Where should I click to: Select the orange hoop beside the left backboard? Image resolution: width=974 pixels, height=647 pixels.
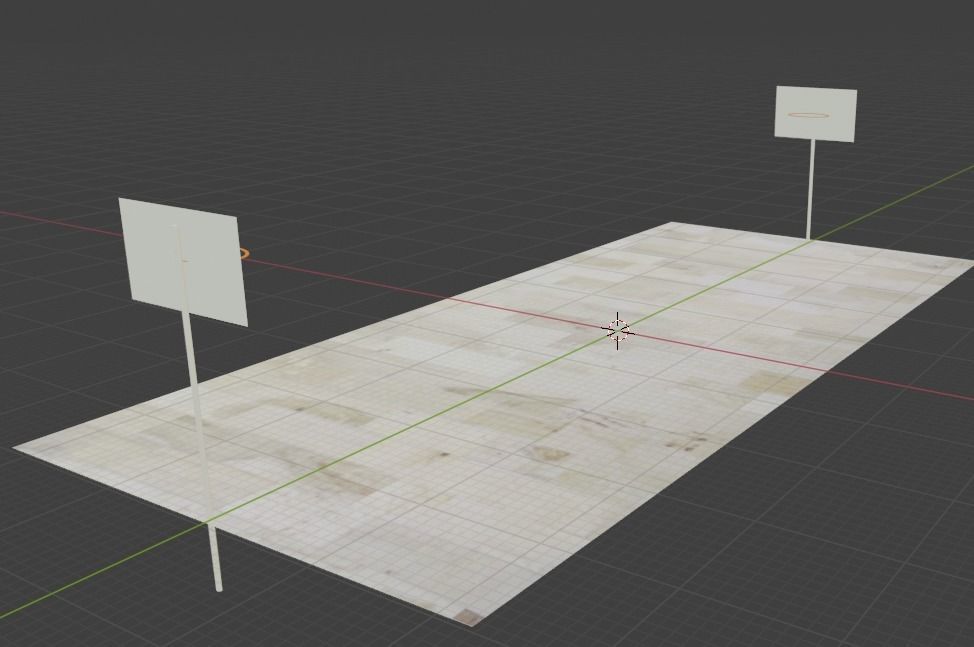[x=244, y=253]
